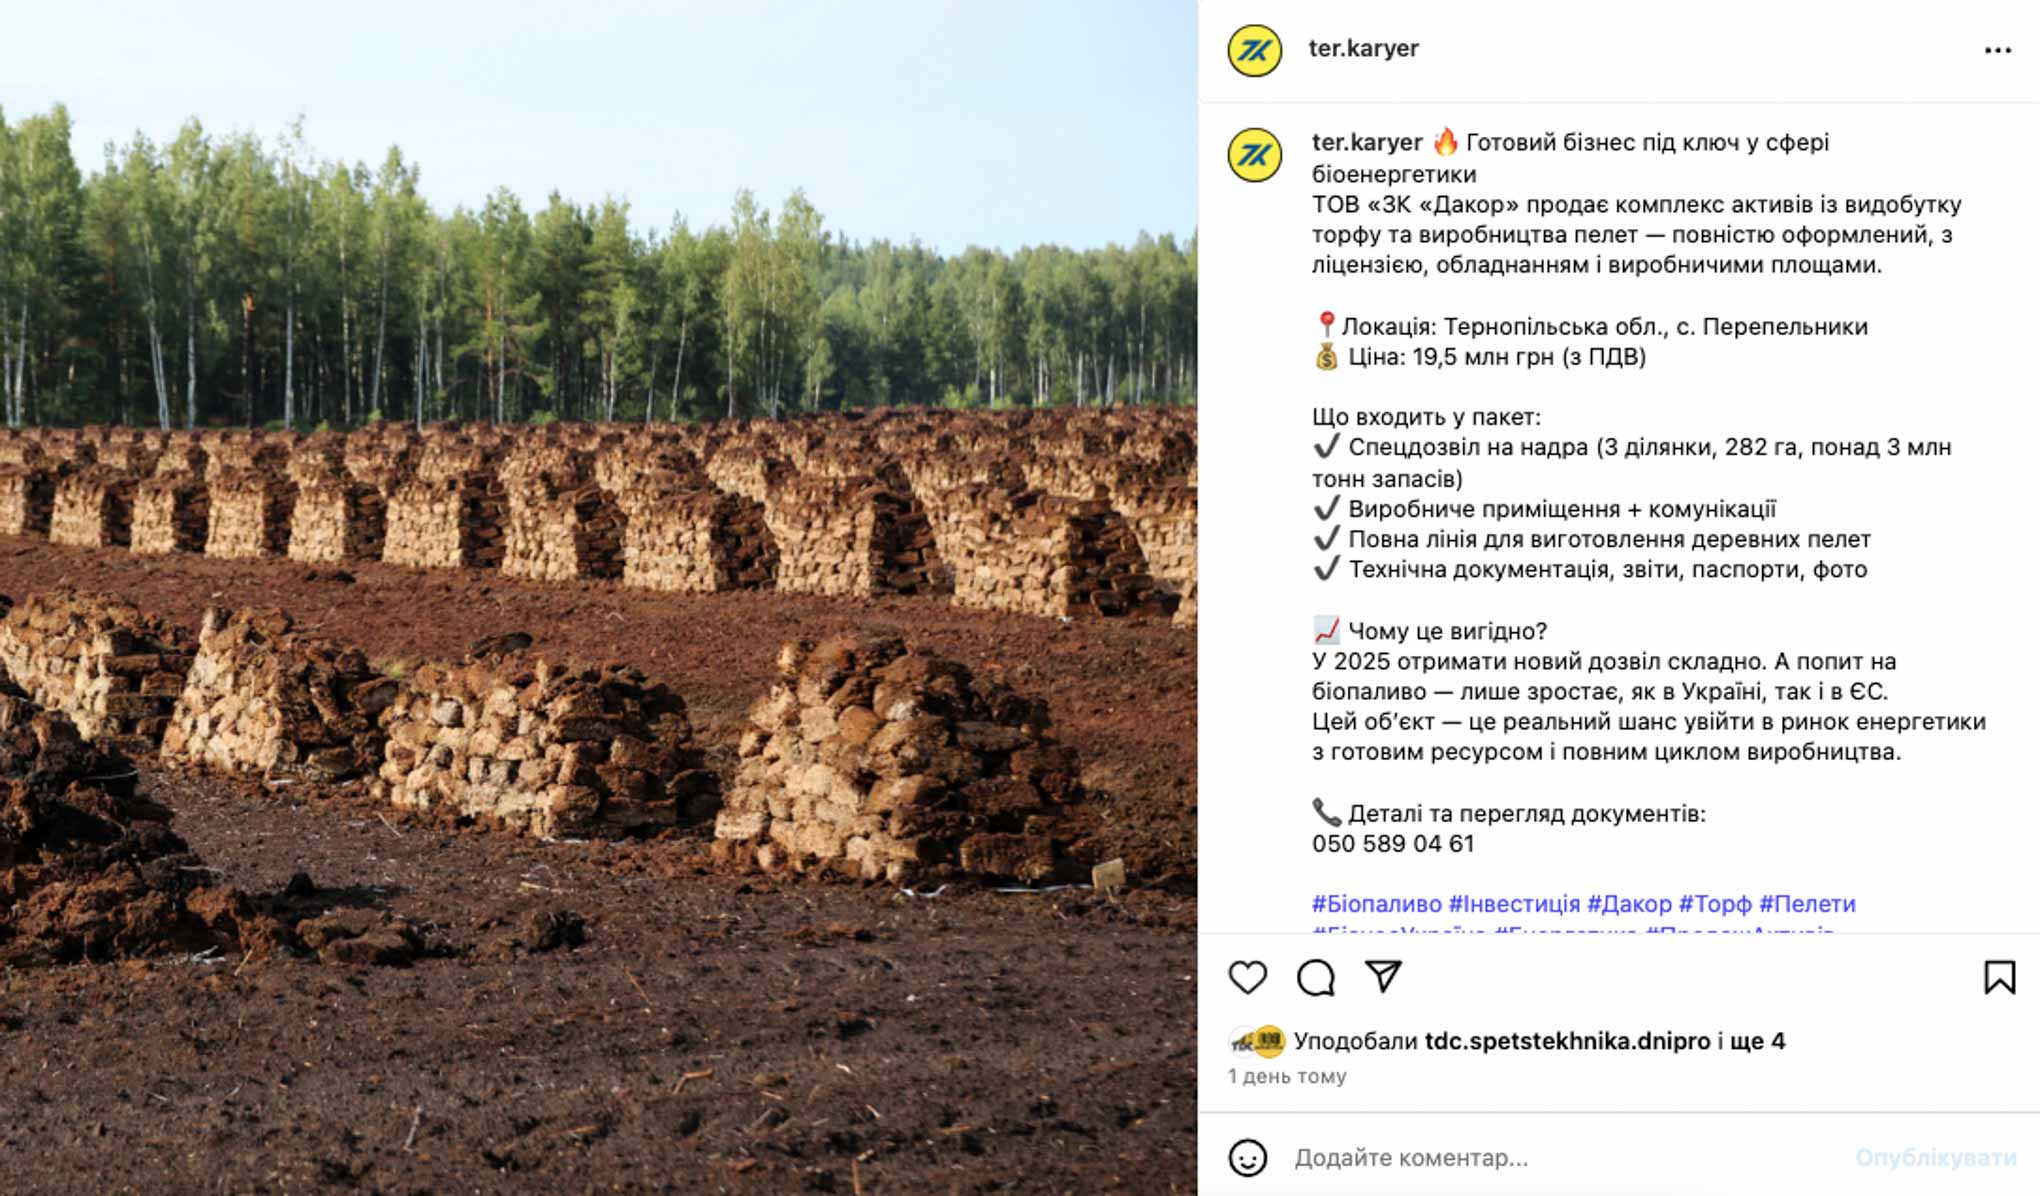This screenshot has height=1196, width=2040.
Task: Open the #Пелети hashtag
Action: coord(1807,904)
